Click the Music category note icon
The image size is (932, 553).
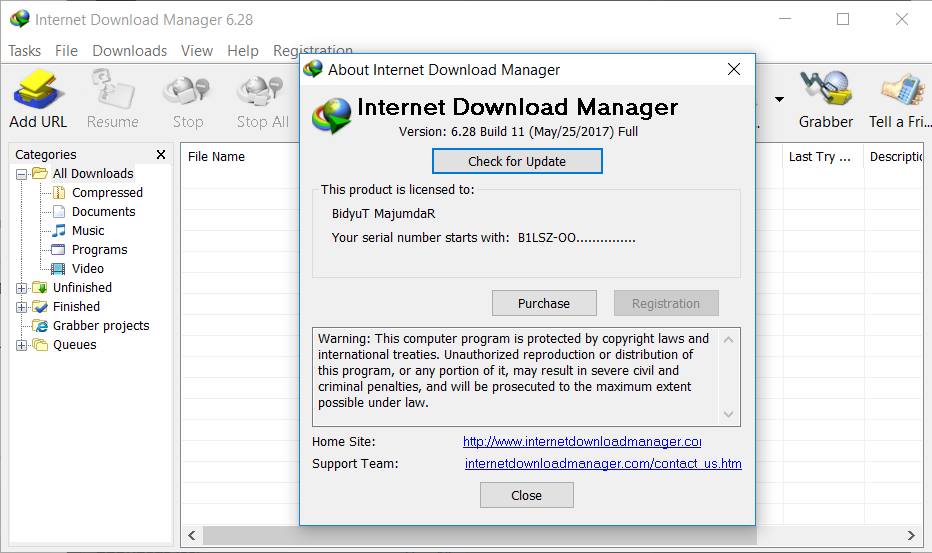coord(59,231)
